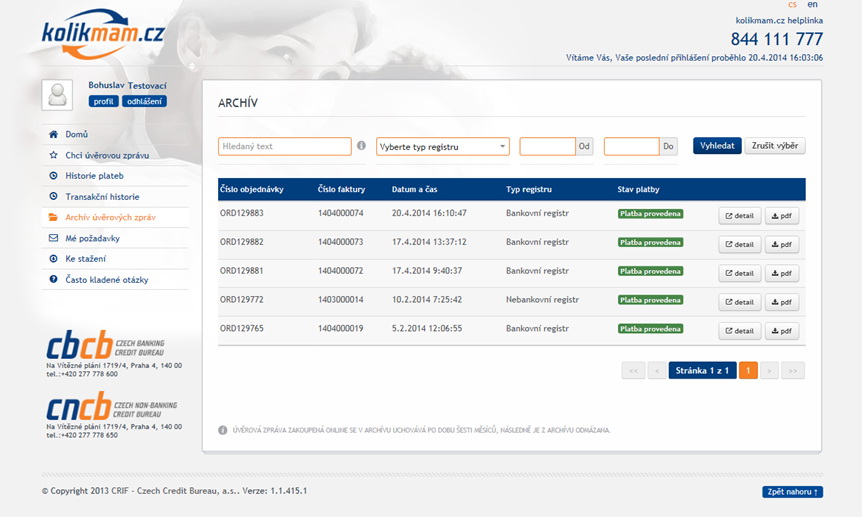Open Ke stažení downloads section
Image resolution: width=862 pixels, height=517 pixels.
[85, 259]
